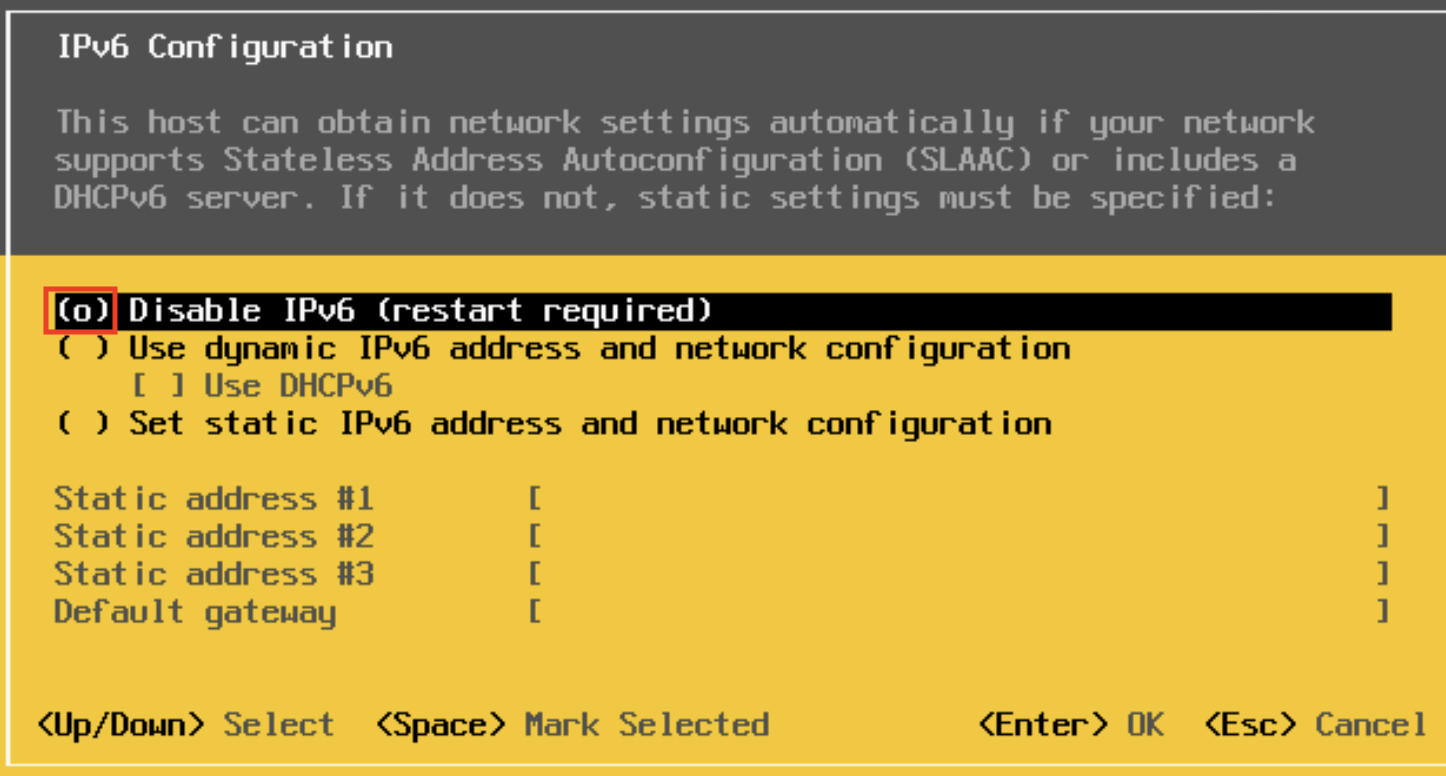The height and width of the screenshot is (776, 1446).
Task: Choose the Set static IPv6 address radio
Action: coord(82,424)
